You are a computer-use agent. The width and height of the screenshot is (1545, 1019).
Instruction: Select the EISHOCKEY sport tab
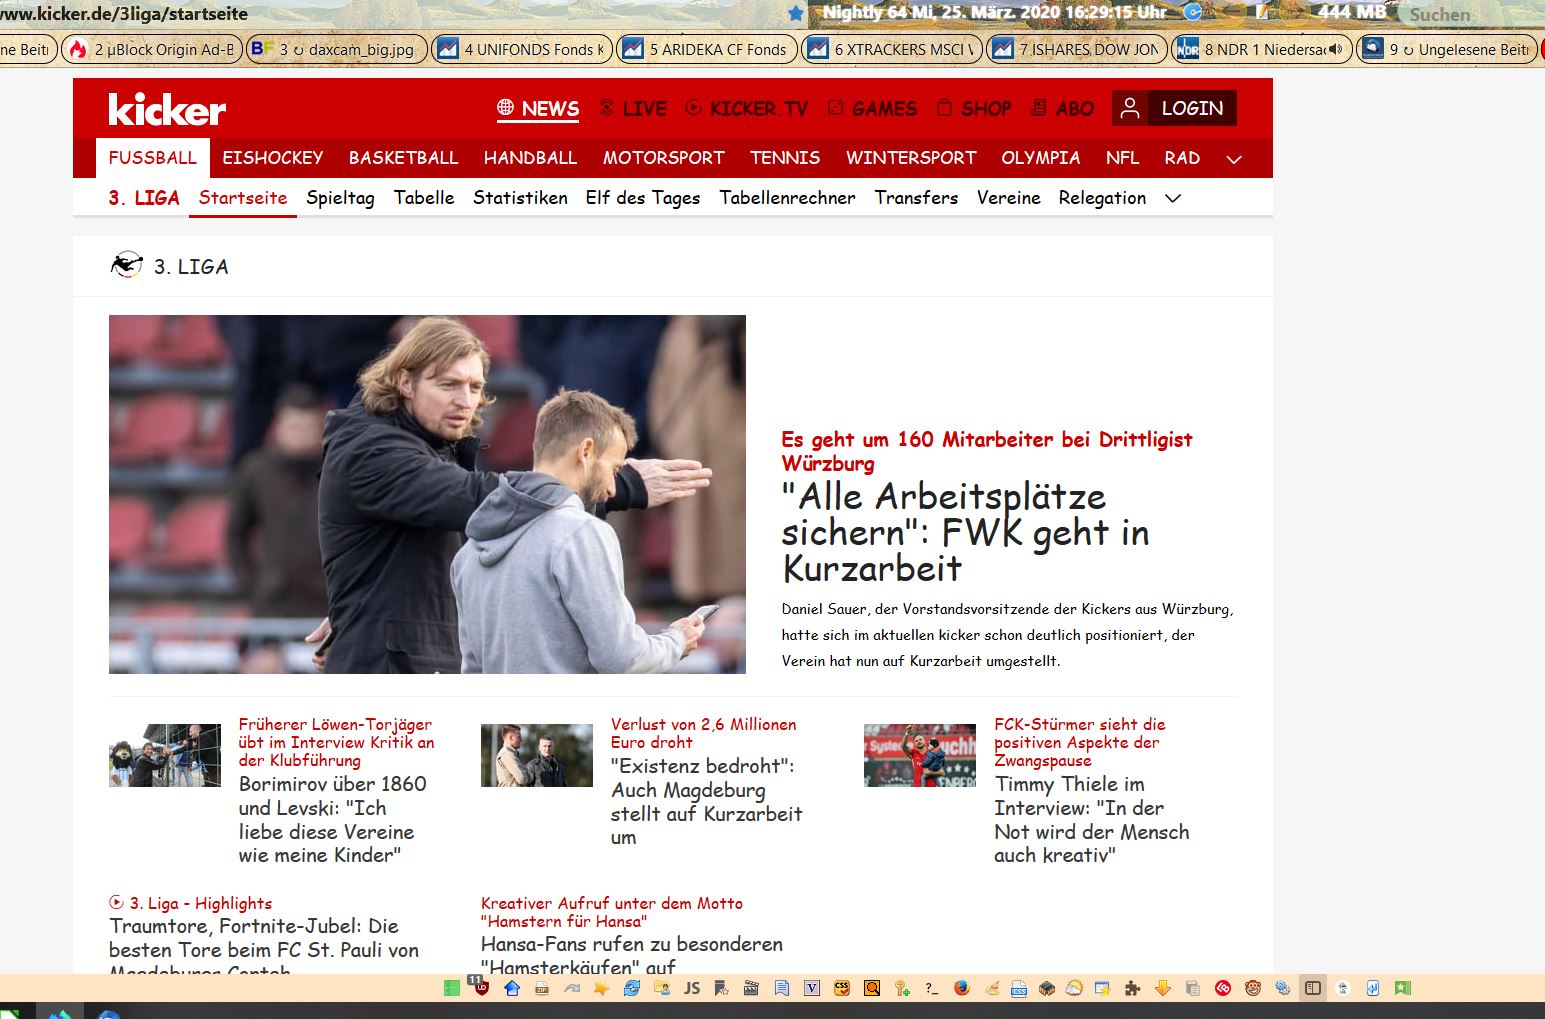pyautogui.click(x=273, y=158)
